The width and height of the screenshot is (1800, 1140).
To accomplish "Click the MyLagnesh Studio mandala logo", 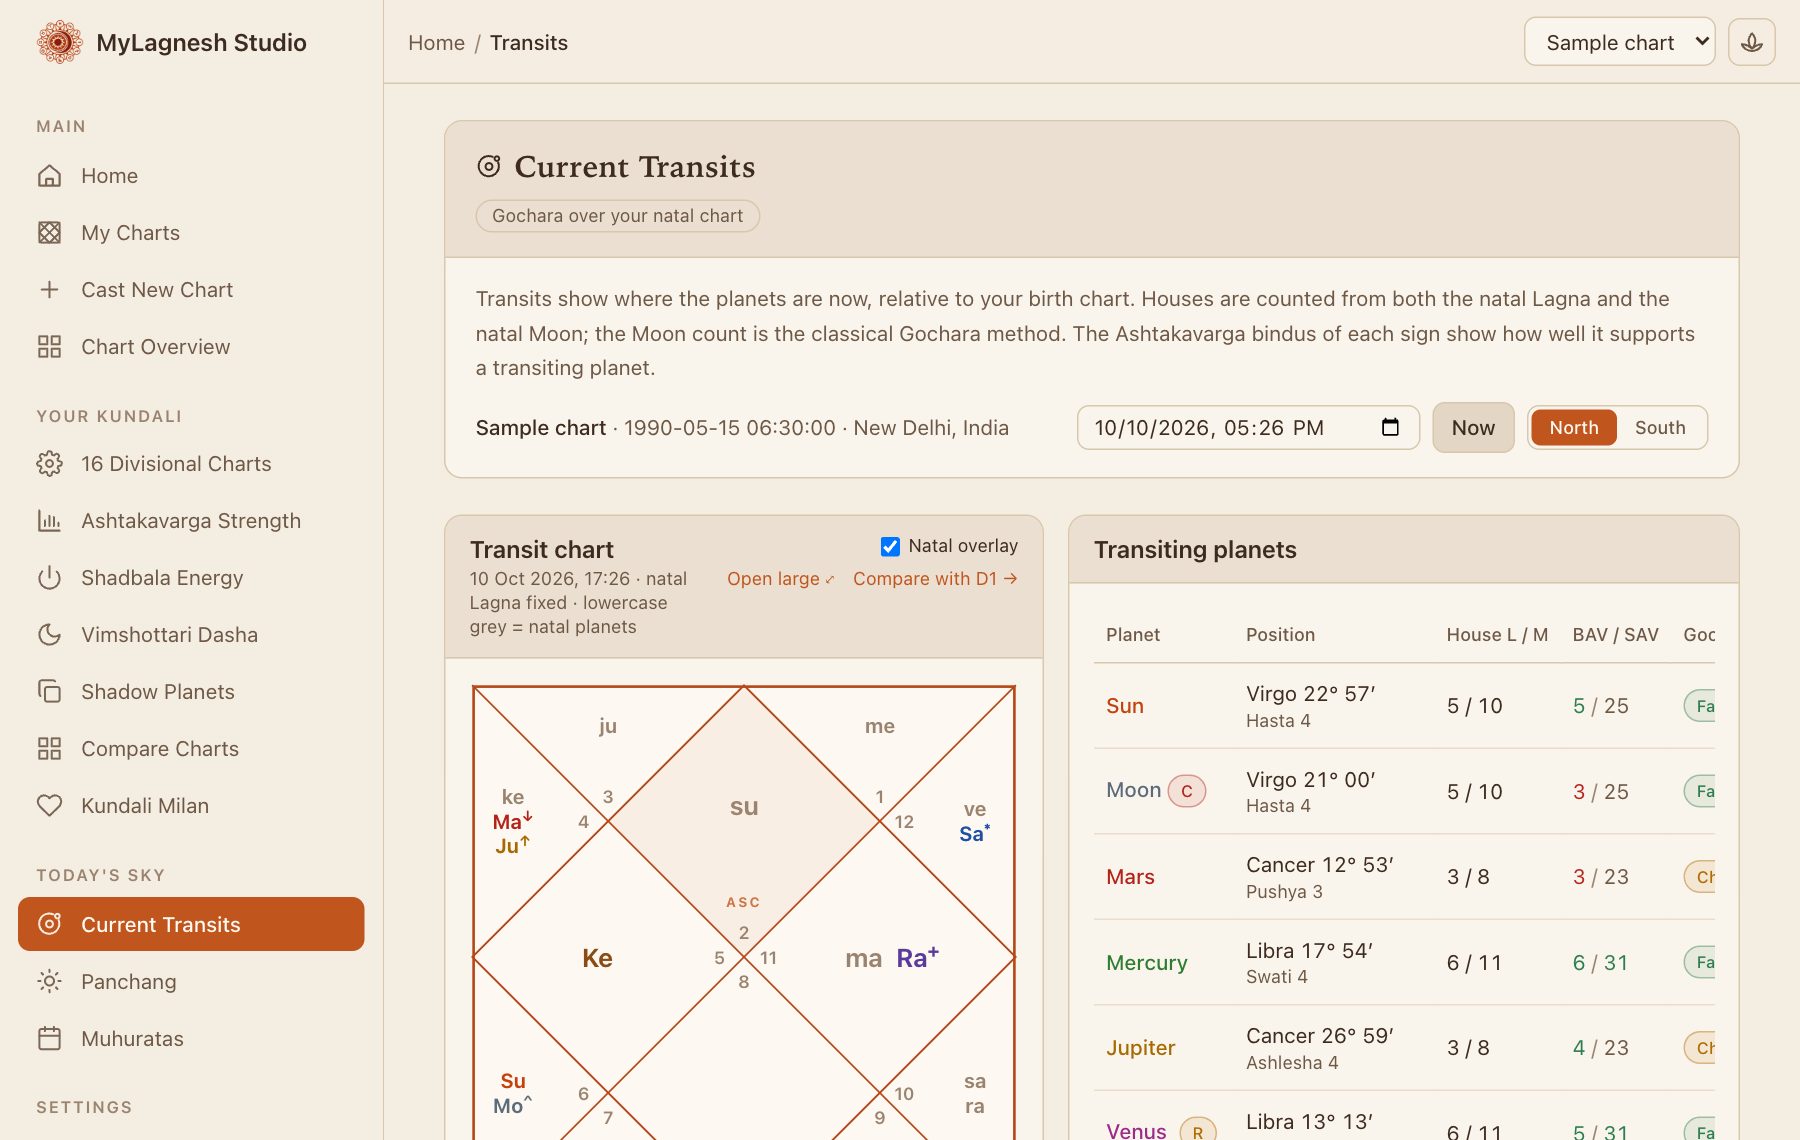I will click(59, 42).
